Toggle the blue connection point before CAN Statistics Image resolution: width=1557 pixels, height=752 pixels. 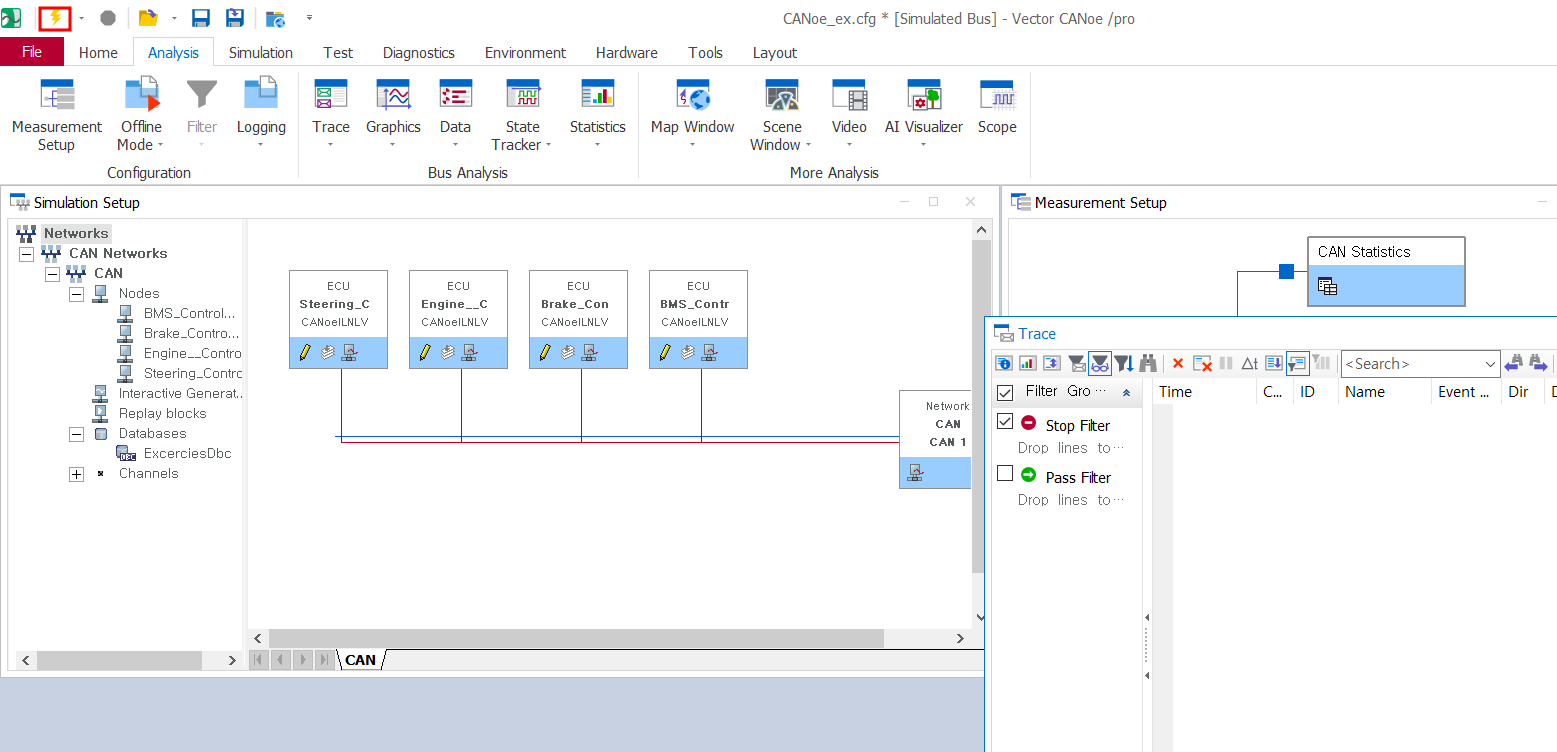pyautogui.click(x=1286, y=271)
